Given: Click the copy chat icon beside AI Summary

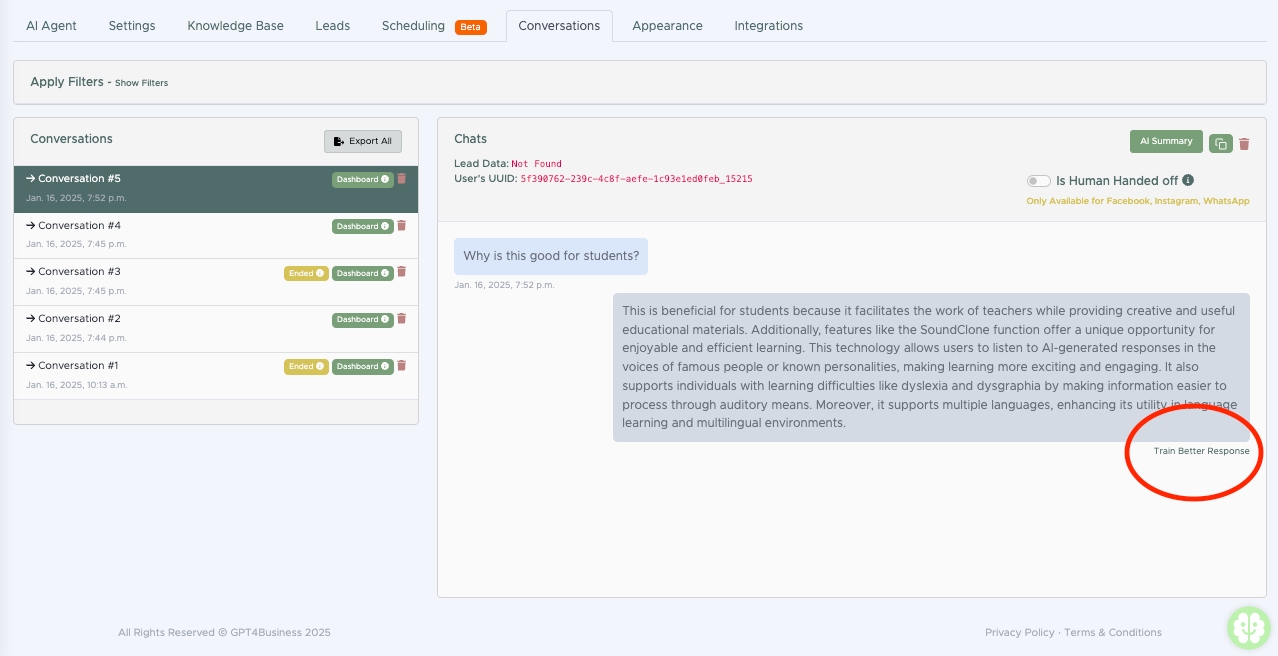Looking at the screenshot, I should [x=1220, y=143].
